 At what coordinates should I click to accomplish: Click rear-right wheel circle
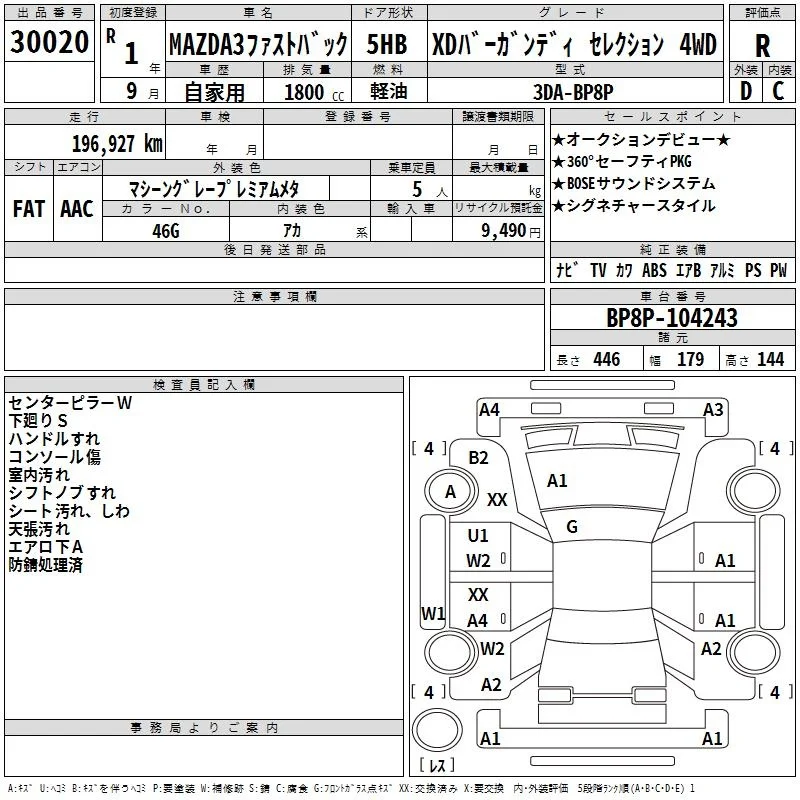pos(753,652)
